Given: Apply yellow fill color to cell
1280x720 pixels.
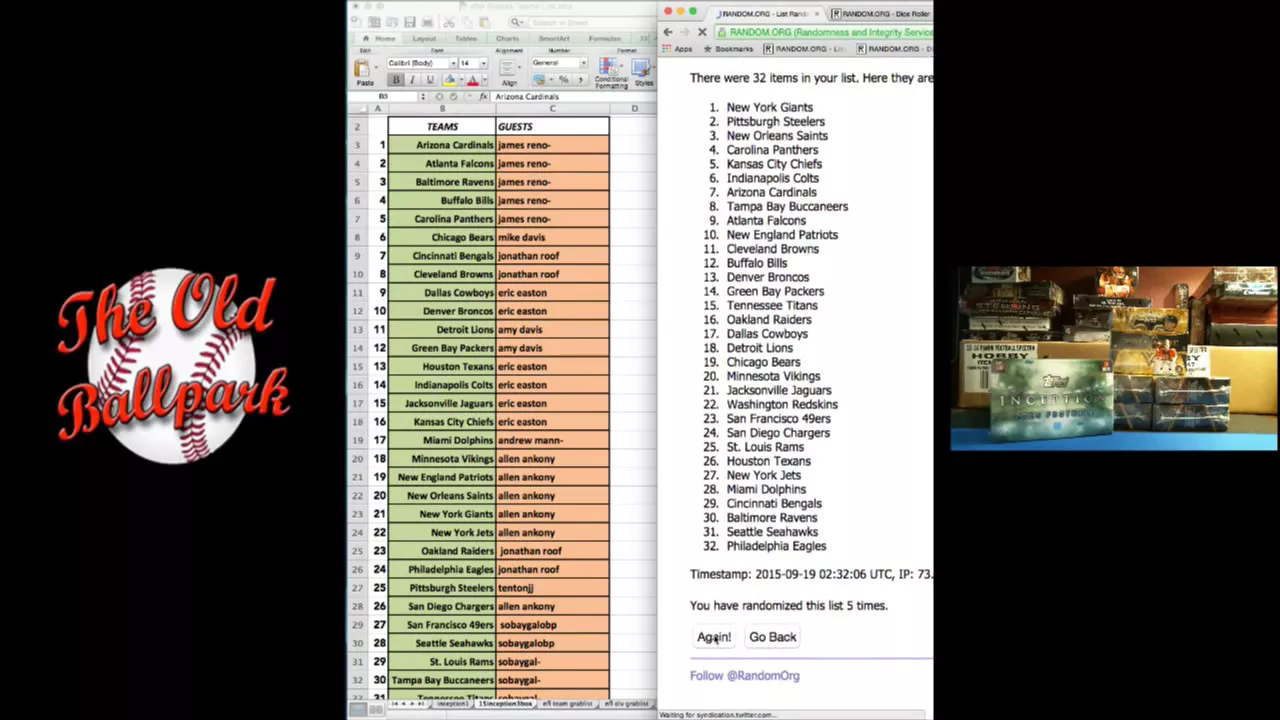Looking at the screenshot, I should pyautogui.click(x=450, y=79).
